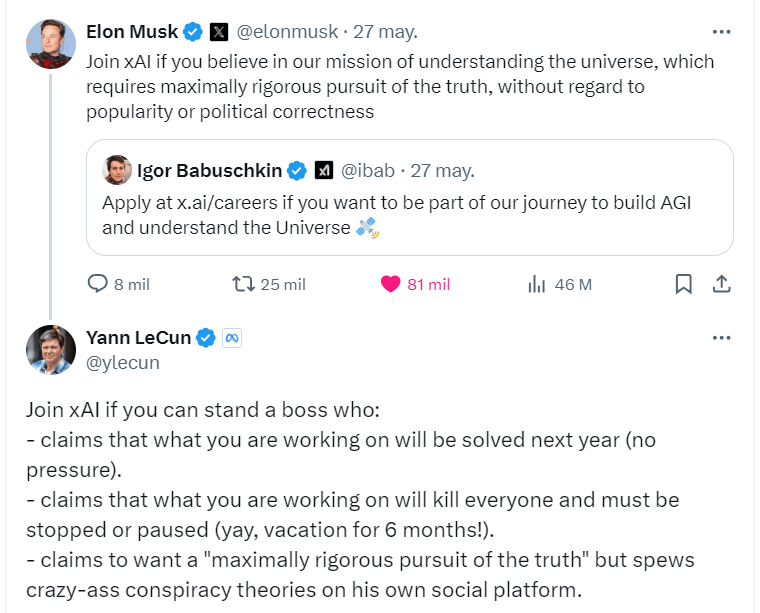760x613 pixels.
Task: Bookmark Elon Musk's tweet
Action: coord(684,284)
